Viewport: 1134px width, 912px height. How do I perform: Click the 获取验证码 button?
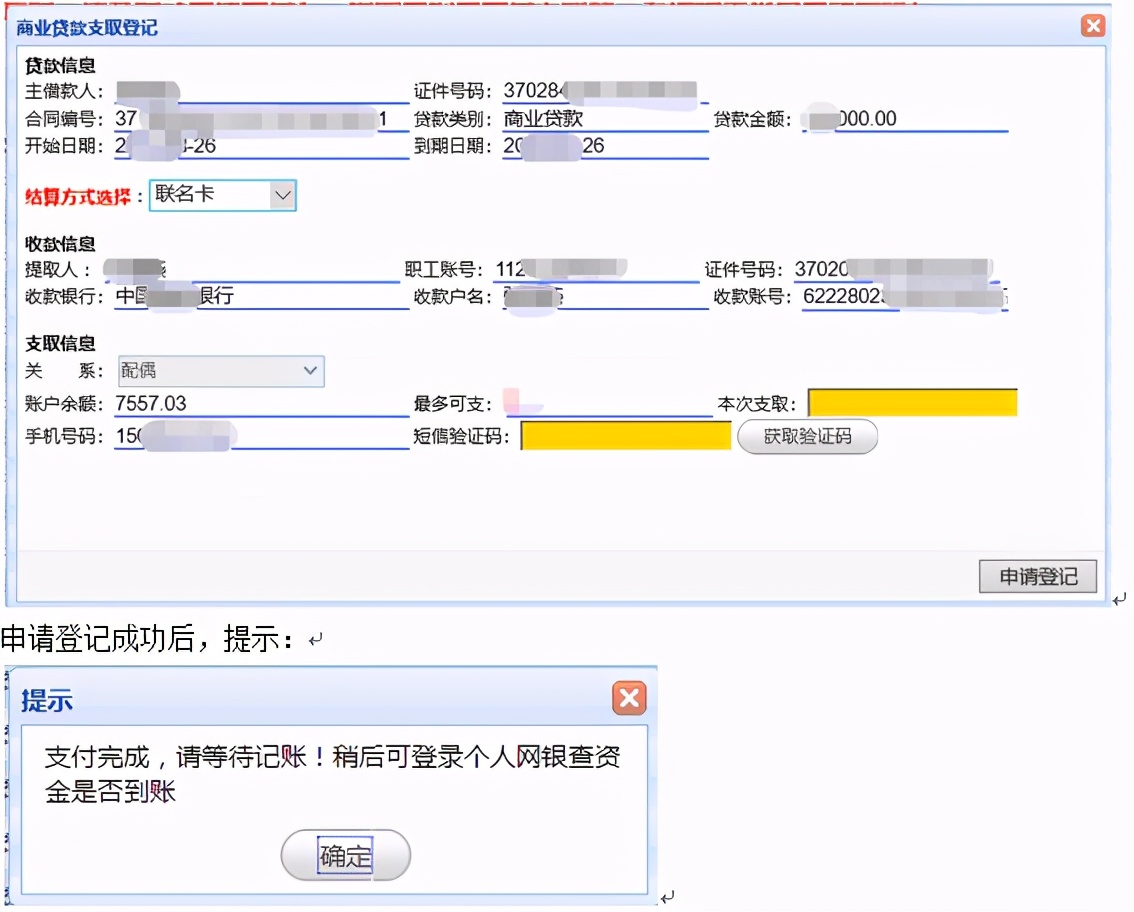click(807, 436)
